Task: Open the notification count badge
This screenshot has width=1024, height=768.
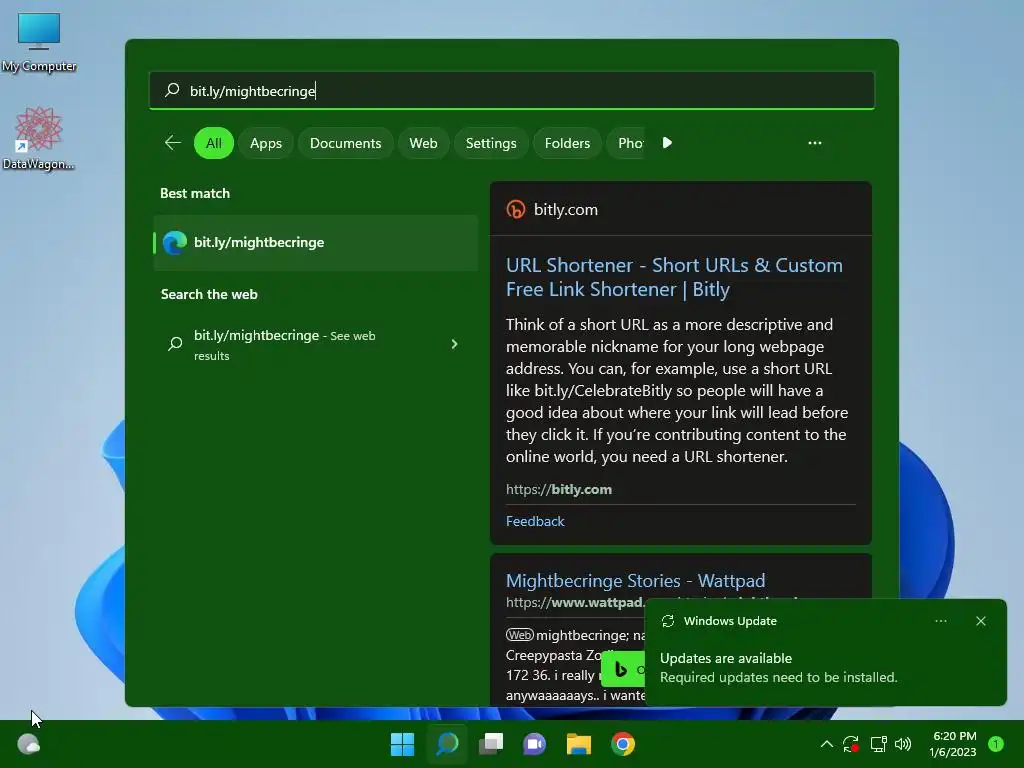Action: 996,744
